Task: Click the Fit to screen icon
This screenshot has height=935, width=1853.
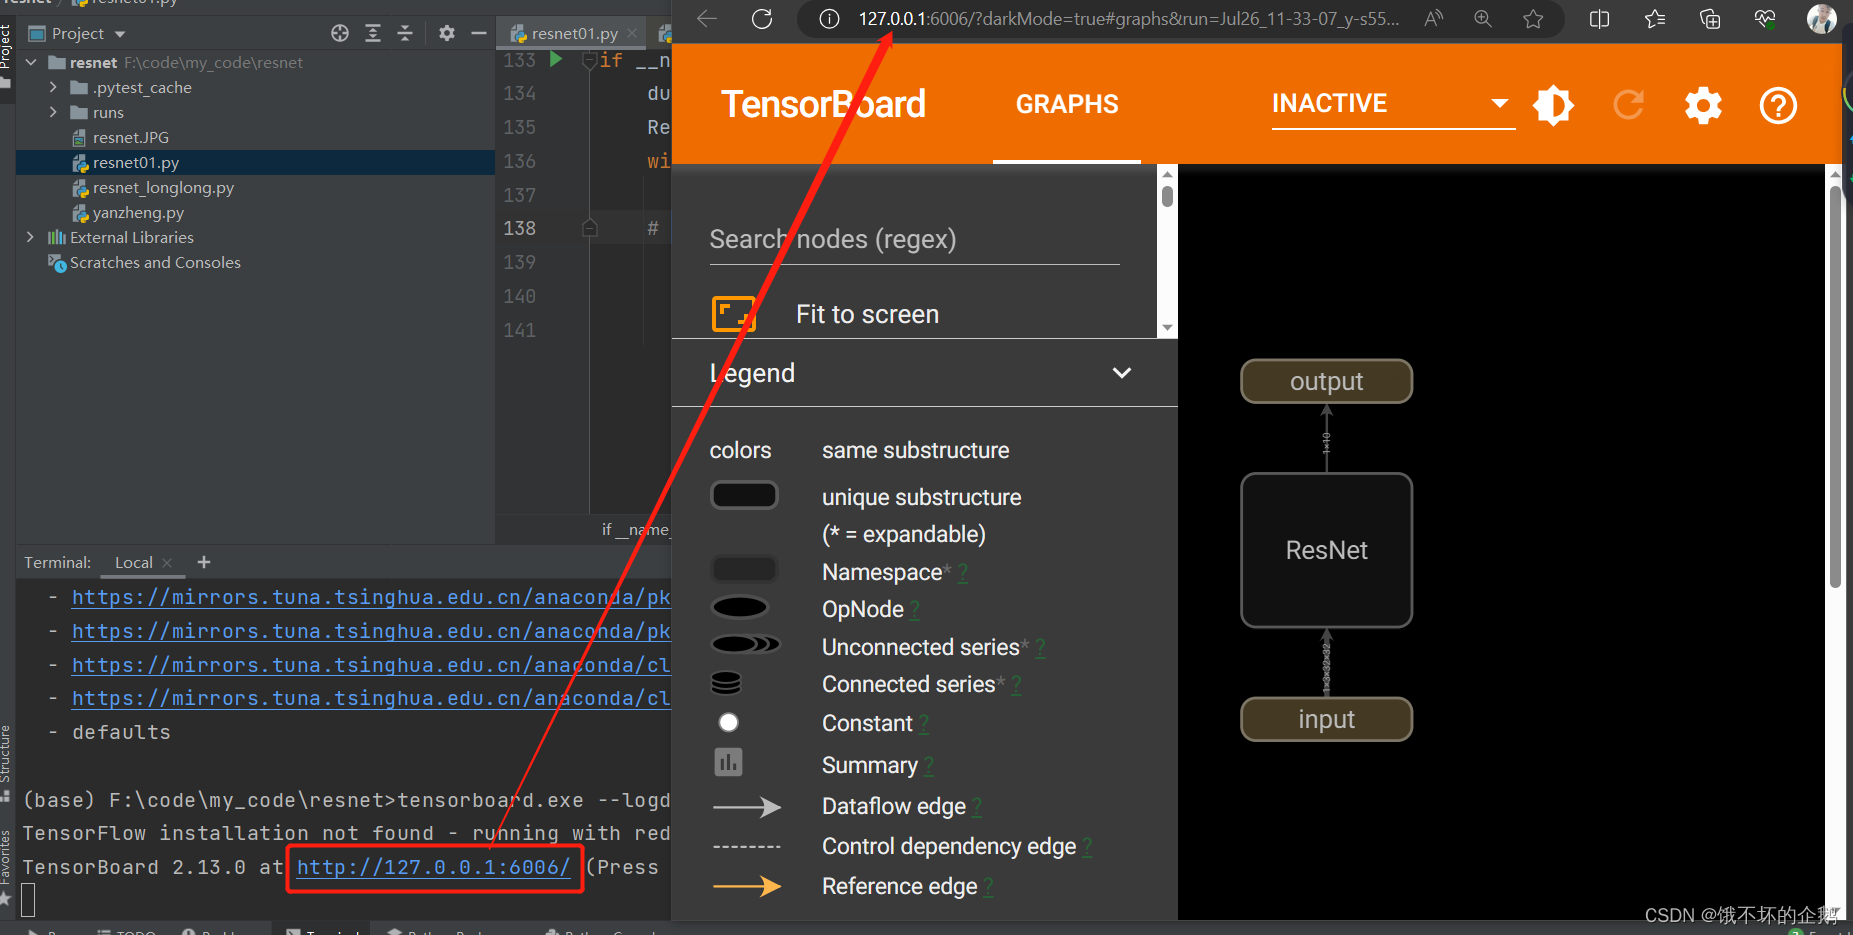Action: pyautogui.click(x=733, y=314)
